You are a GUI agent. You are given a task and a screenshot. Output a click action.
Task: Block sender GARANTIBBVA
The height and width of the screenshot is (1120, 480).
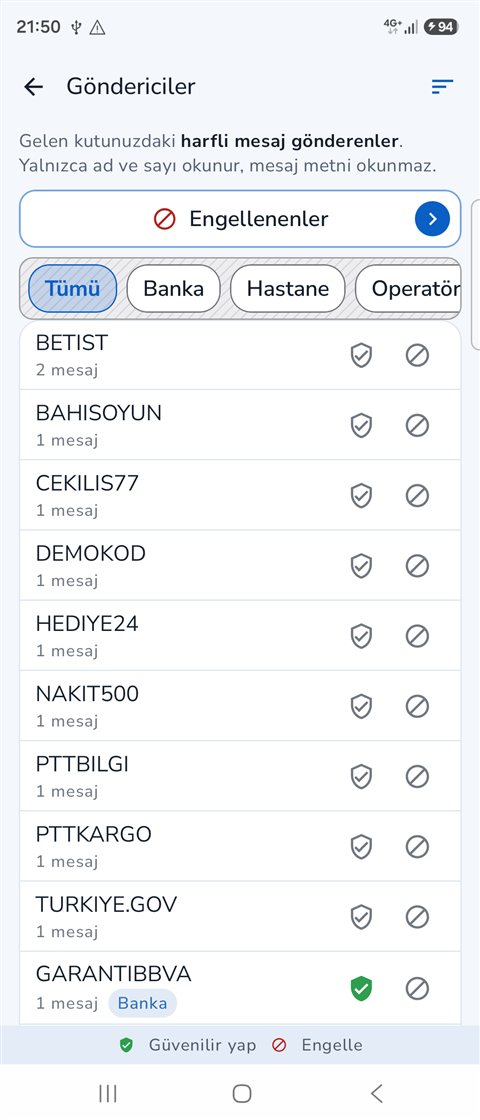417,989
